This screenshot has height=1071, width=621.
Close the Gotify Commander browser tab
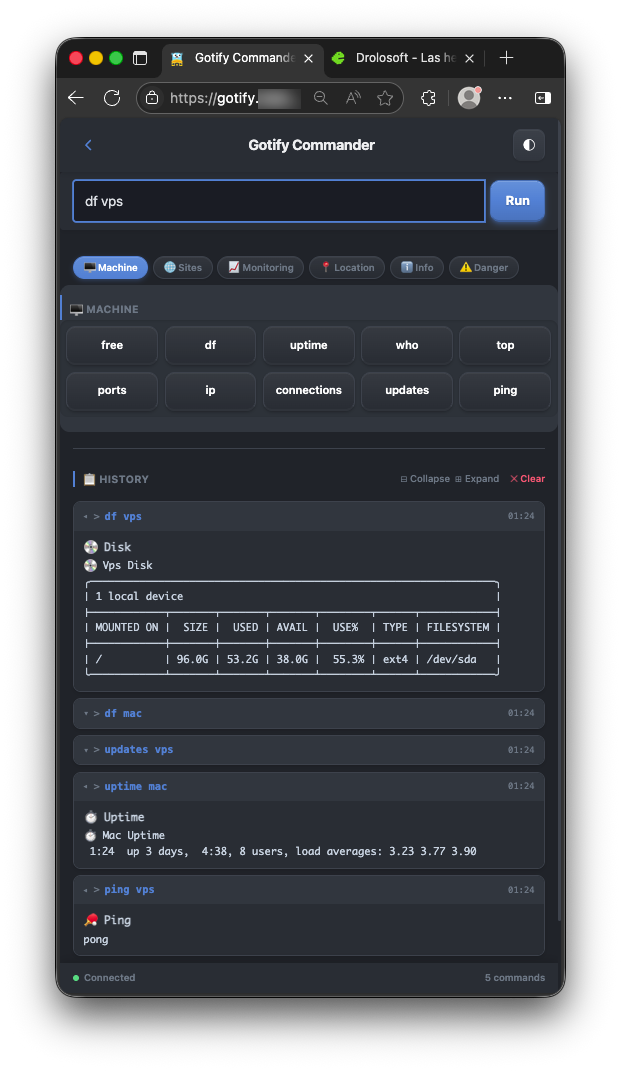[308, 59]
